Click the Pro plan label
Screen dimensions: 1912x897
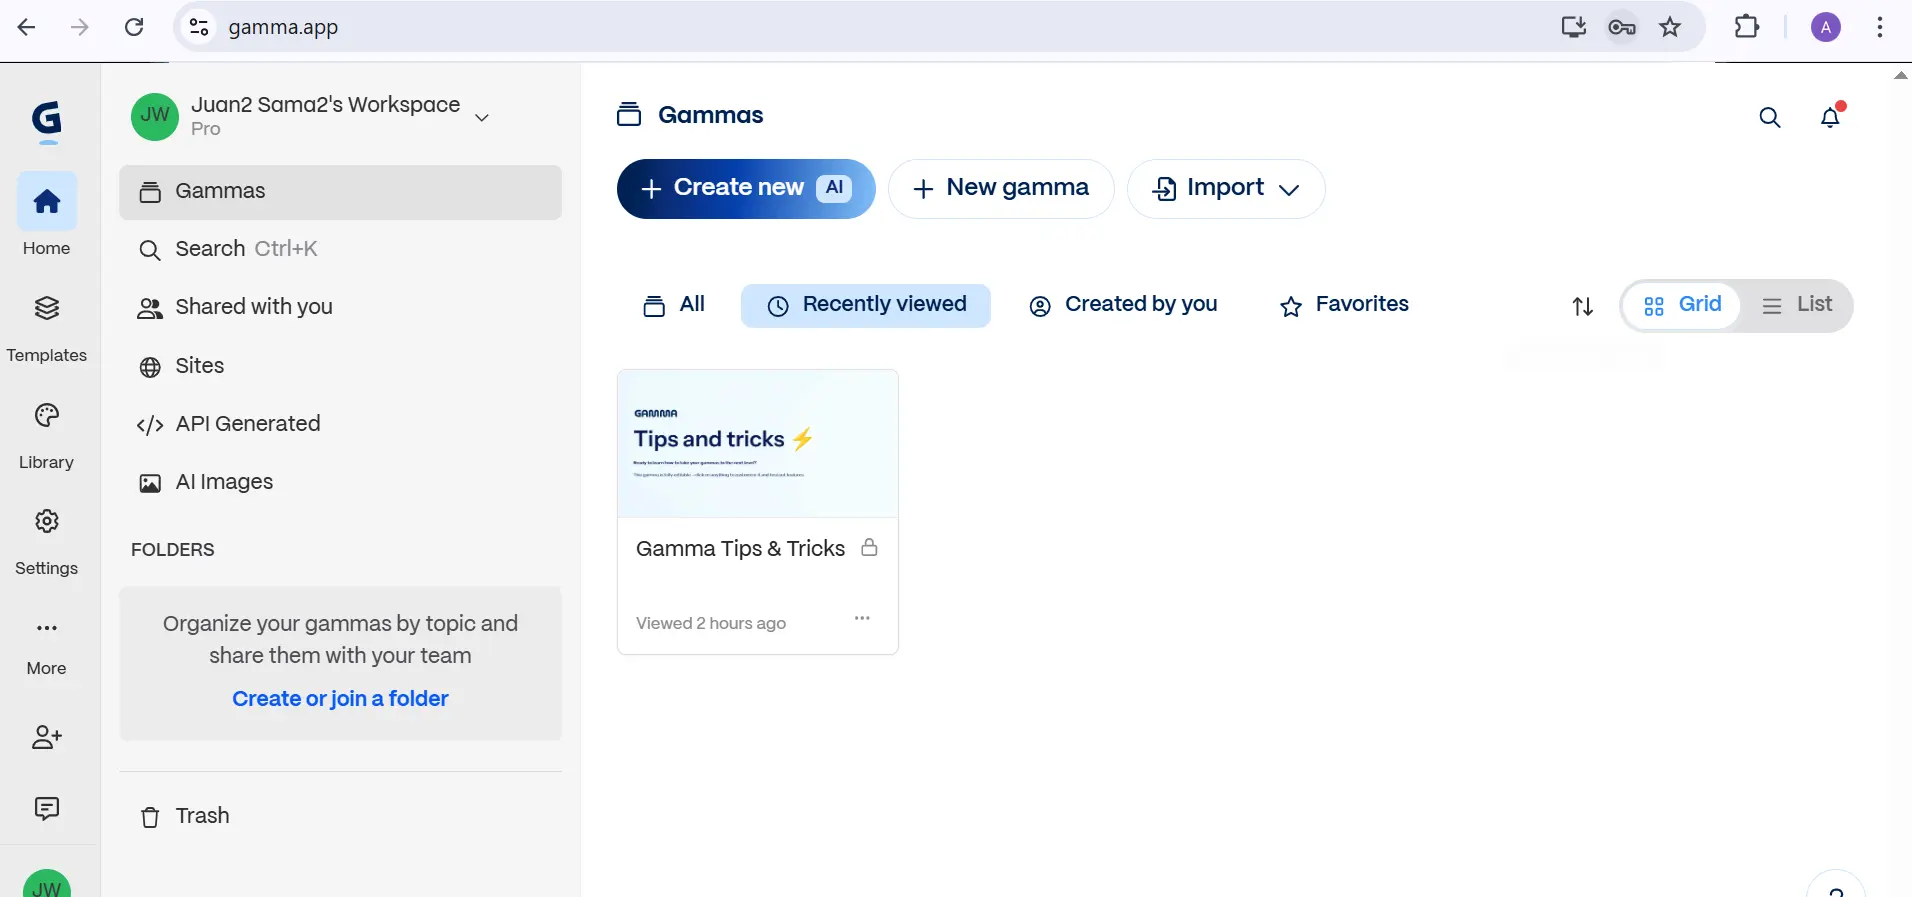(206, 129)
